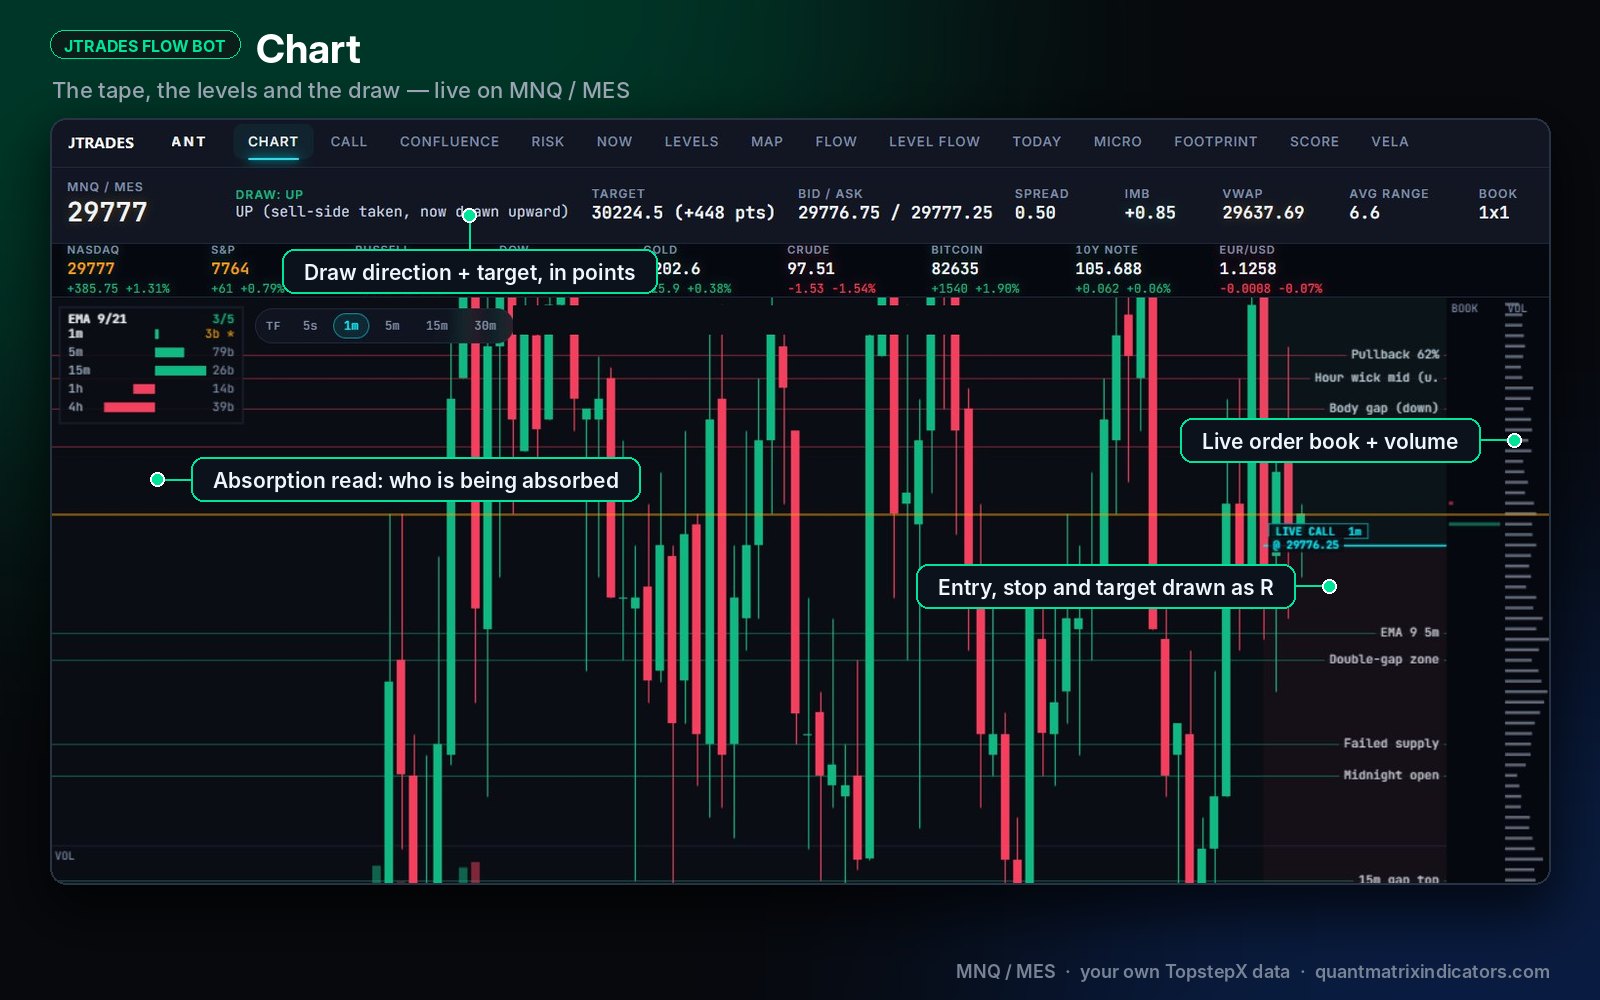Open the MICRO tab

1117,142
